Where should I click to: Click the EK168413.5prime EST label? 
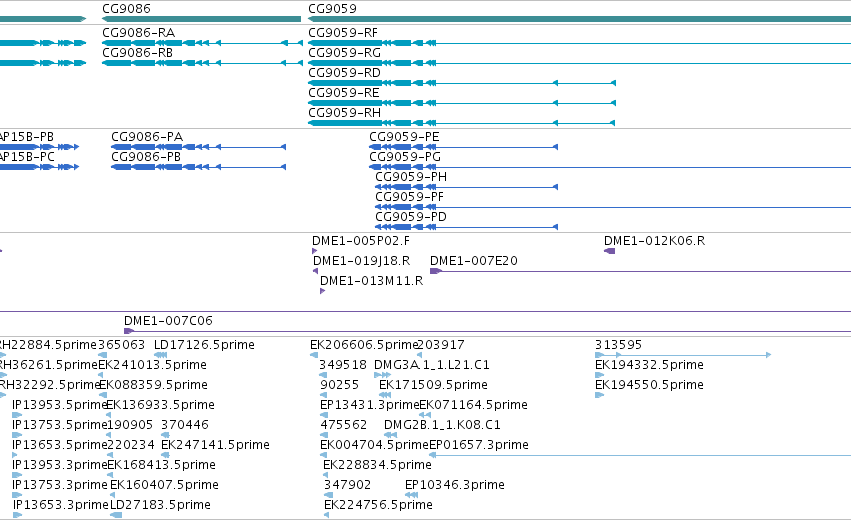[162, 465]
